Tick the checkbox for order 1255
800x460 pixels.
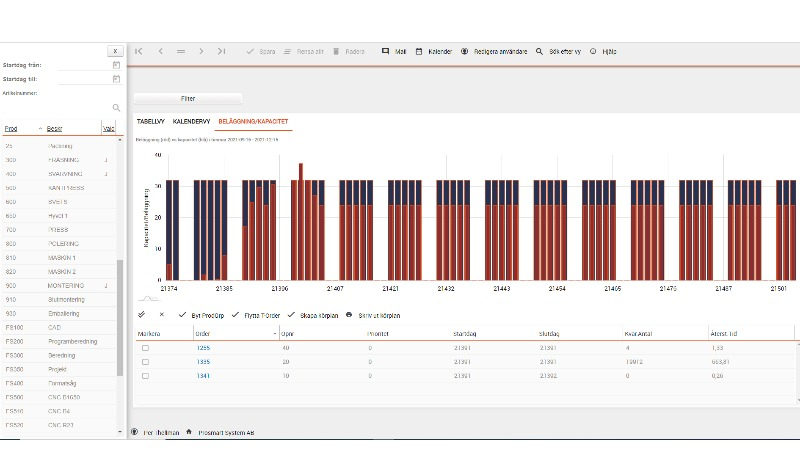145,348
